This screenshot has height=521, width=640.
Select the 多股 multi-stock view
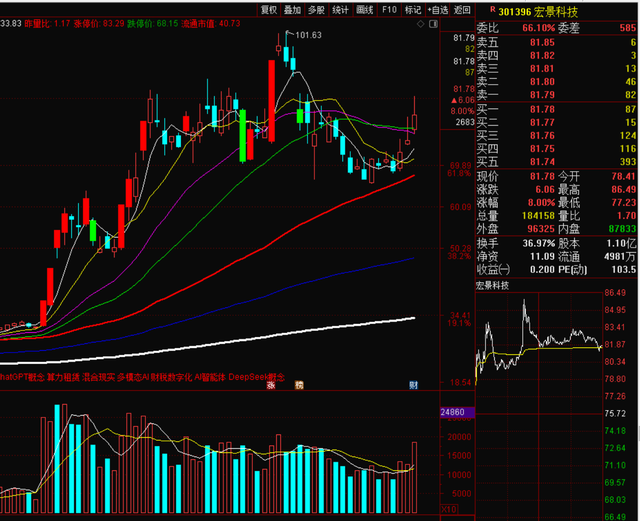316,10
